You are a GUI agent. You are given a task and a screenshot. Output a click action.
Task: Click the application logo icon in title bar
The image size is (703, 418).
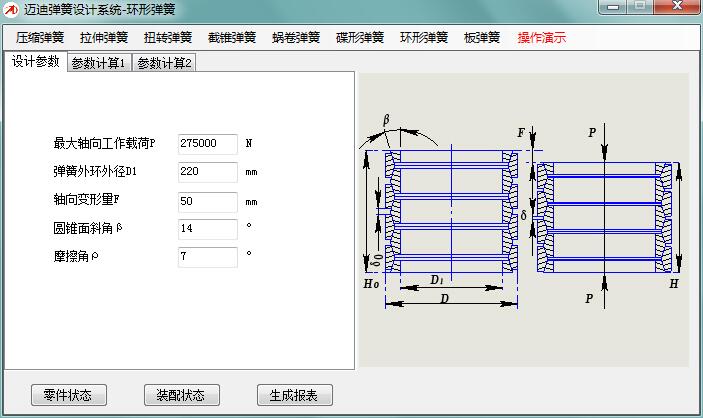click(x=11, y=9)
